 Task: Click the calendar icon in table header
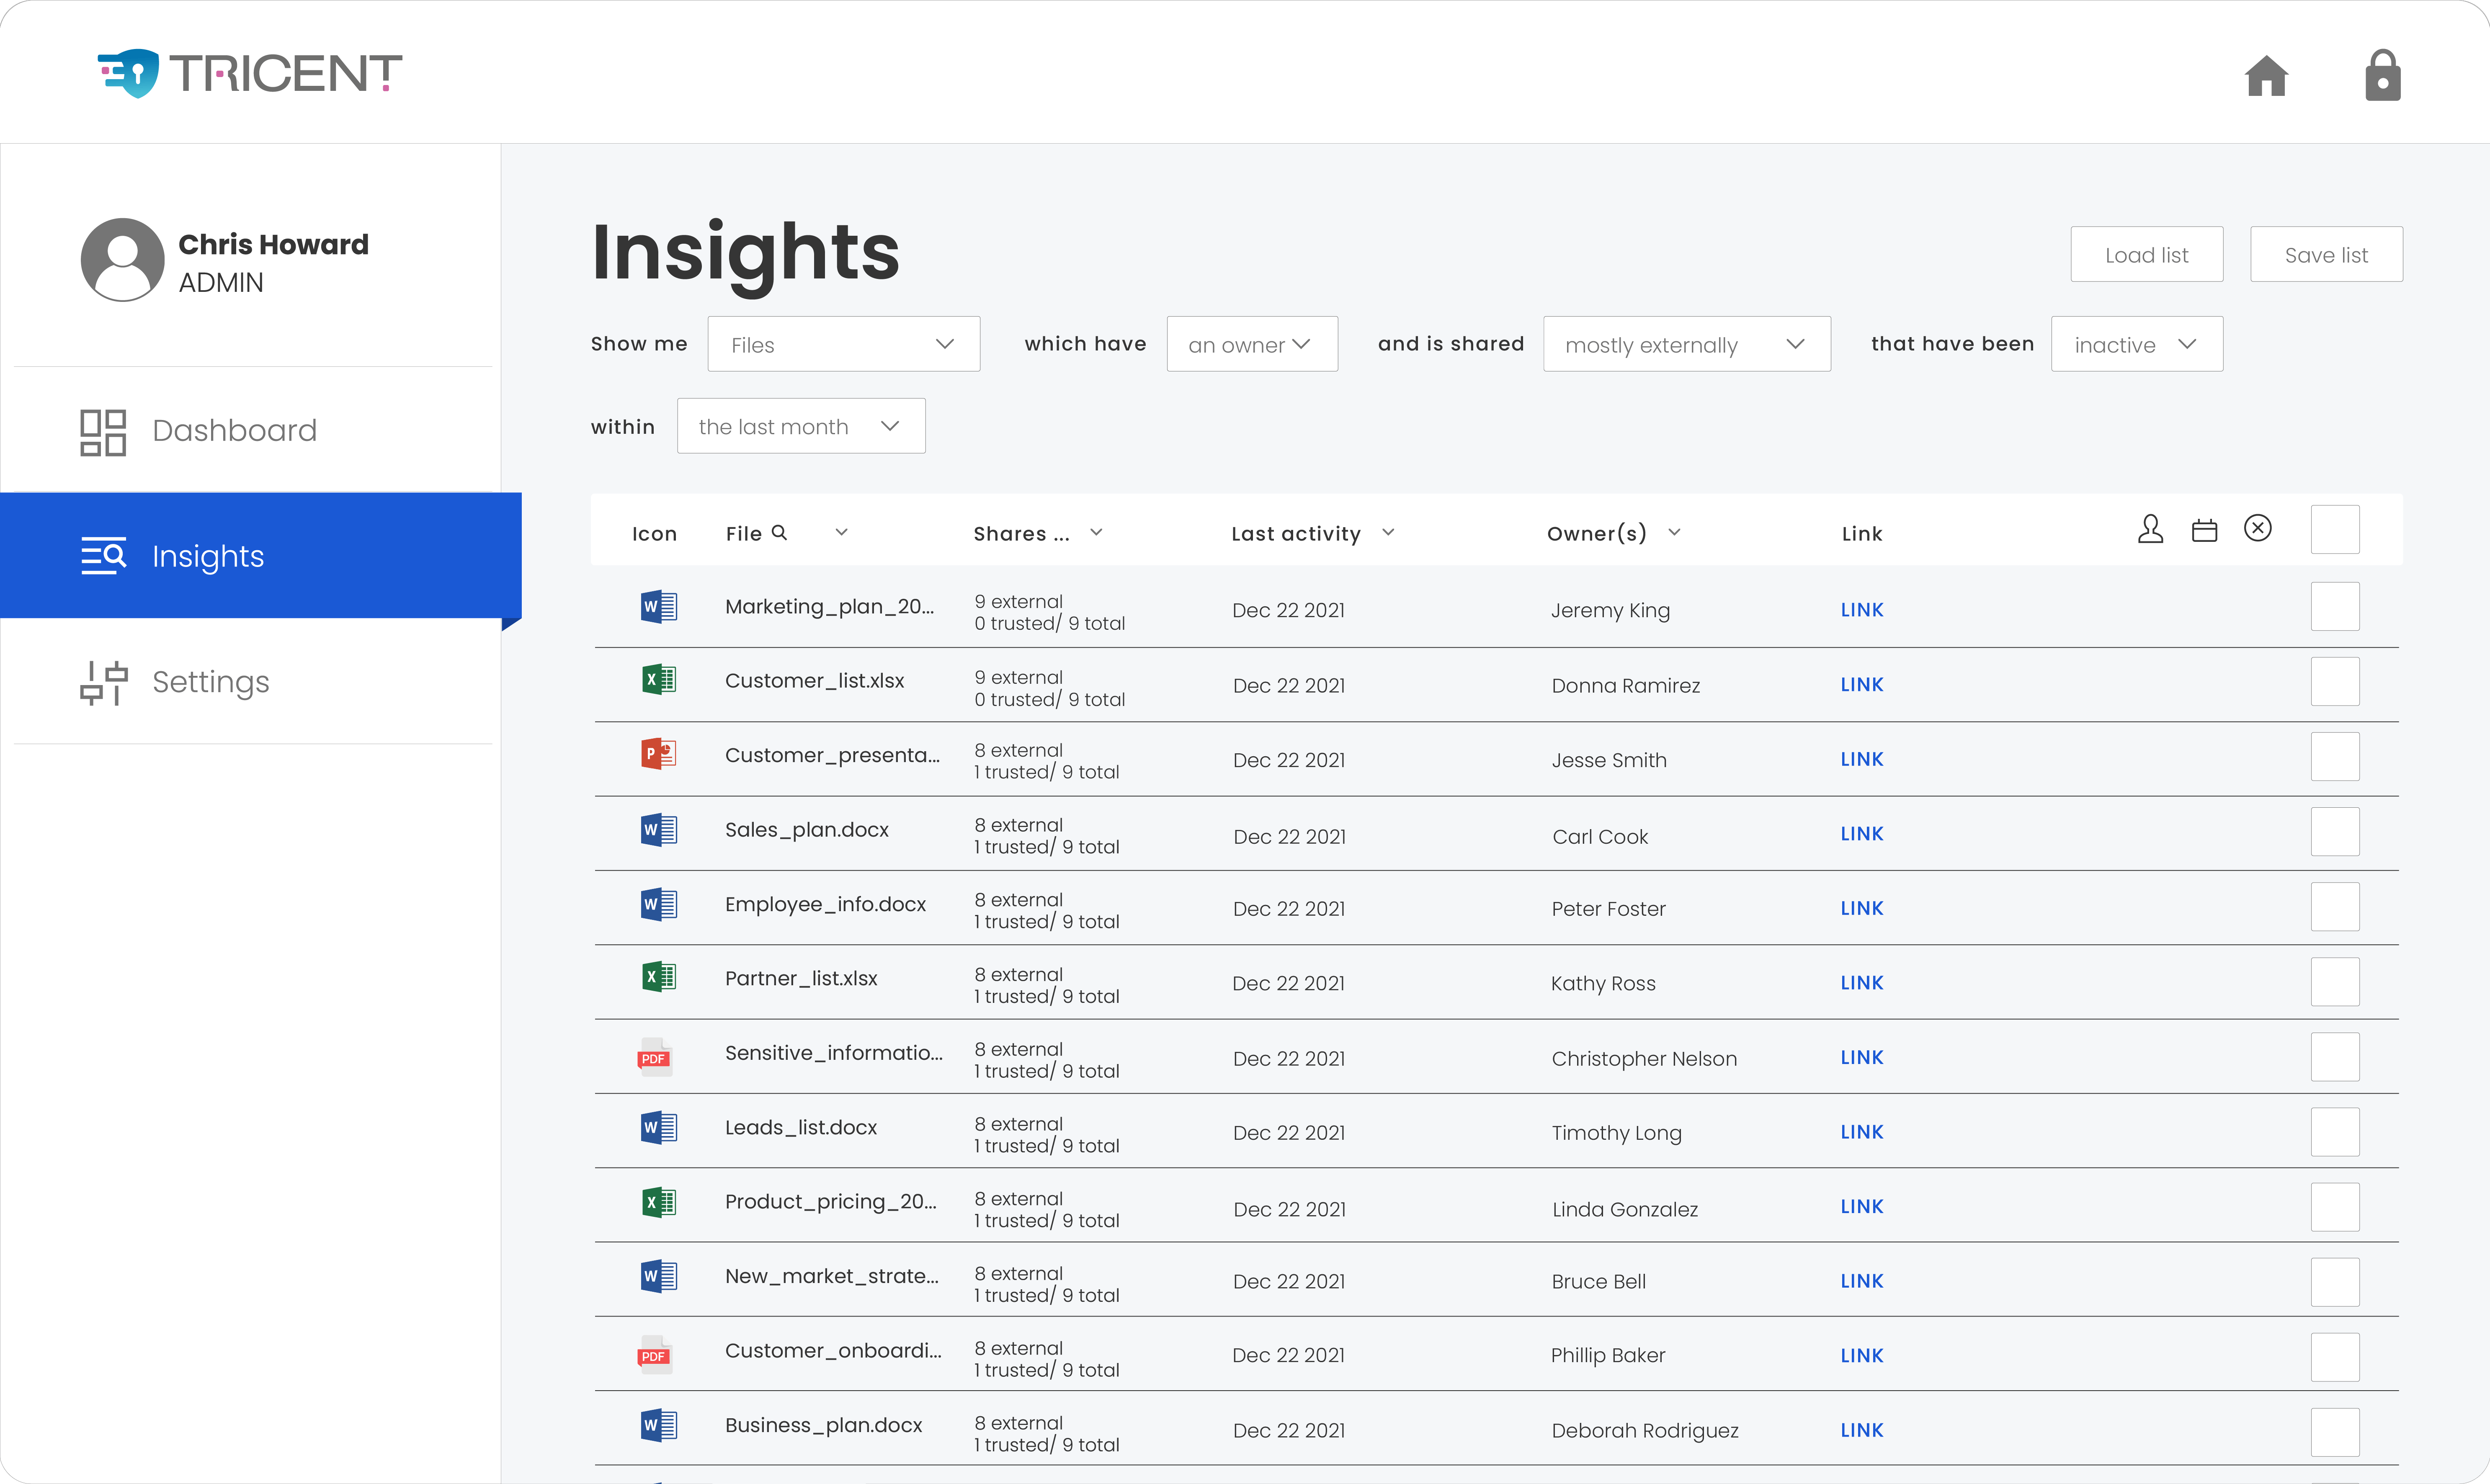(2204, 530)
